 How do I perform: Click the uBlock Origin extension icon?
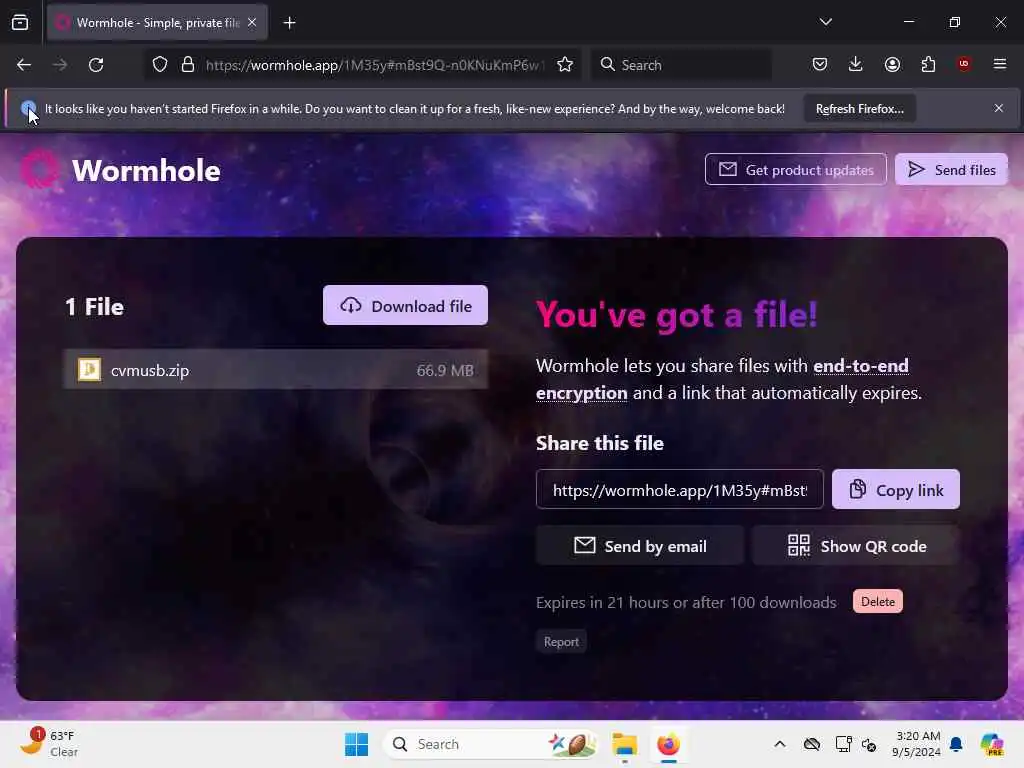(963, 63)
